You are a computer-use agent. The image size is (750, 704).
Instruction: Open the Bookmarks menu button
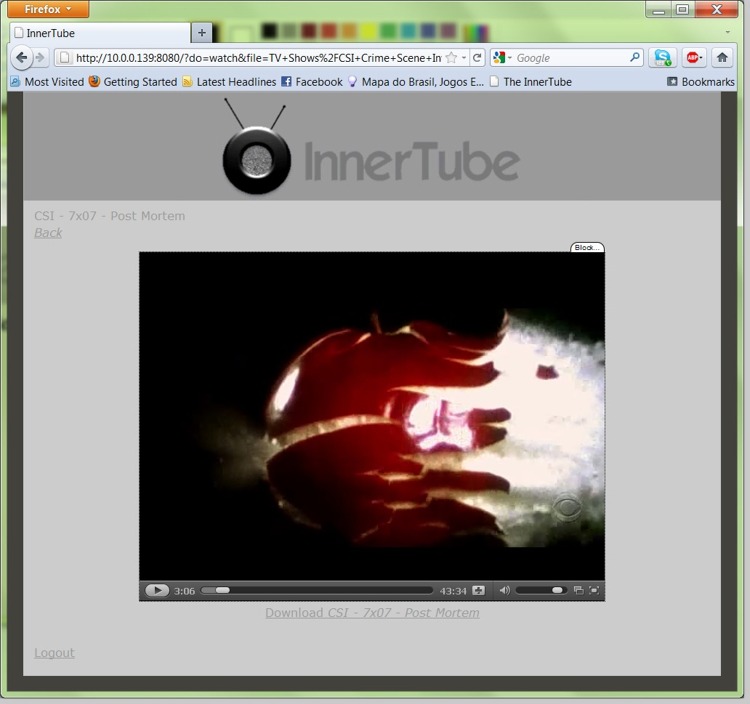(x=701, y=82)
